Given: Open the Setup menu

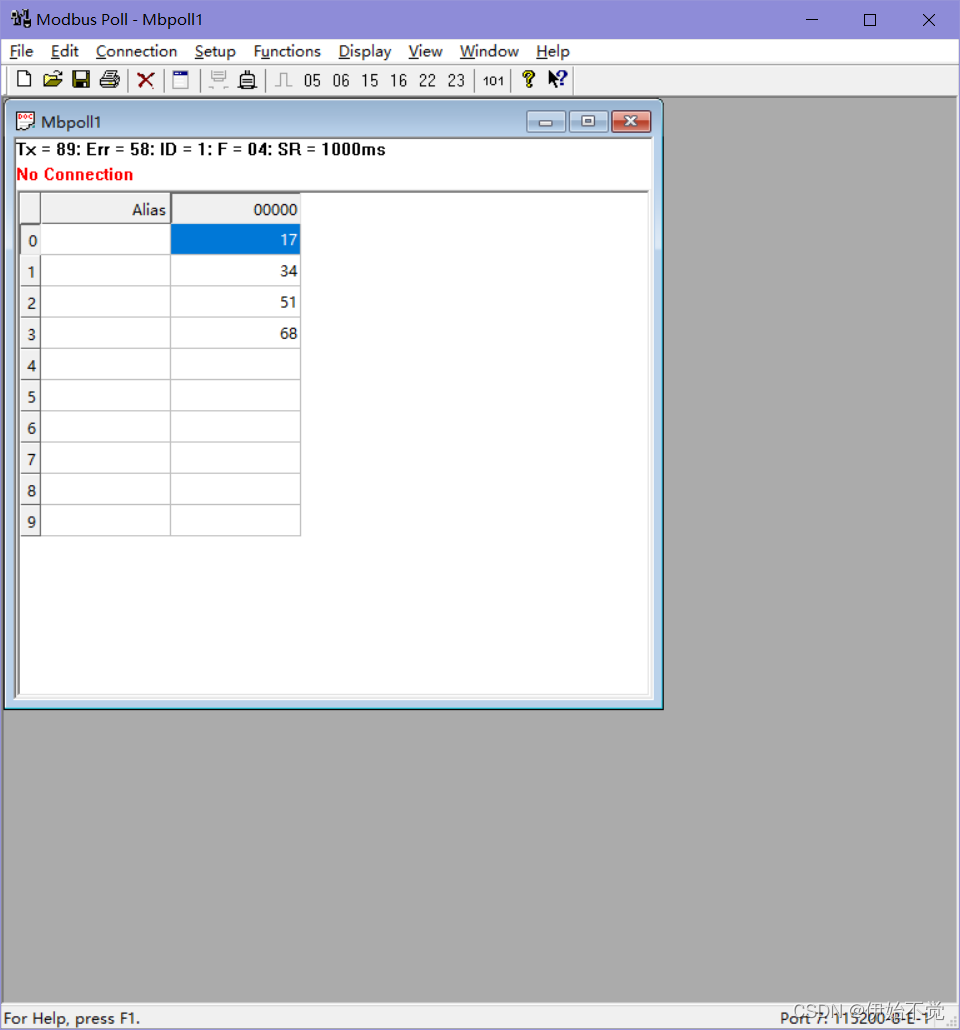Looking at the screenshot, I should [x=215, y=51].
